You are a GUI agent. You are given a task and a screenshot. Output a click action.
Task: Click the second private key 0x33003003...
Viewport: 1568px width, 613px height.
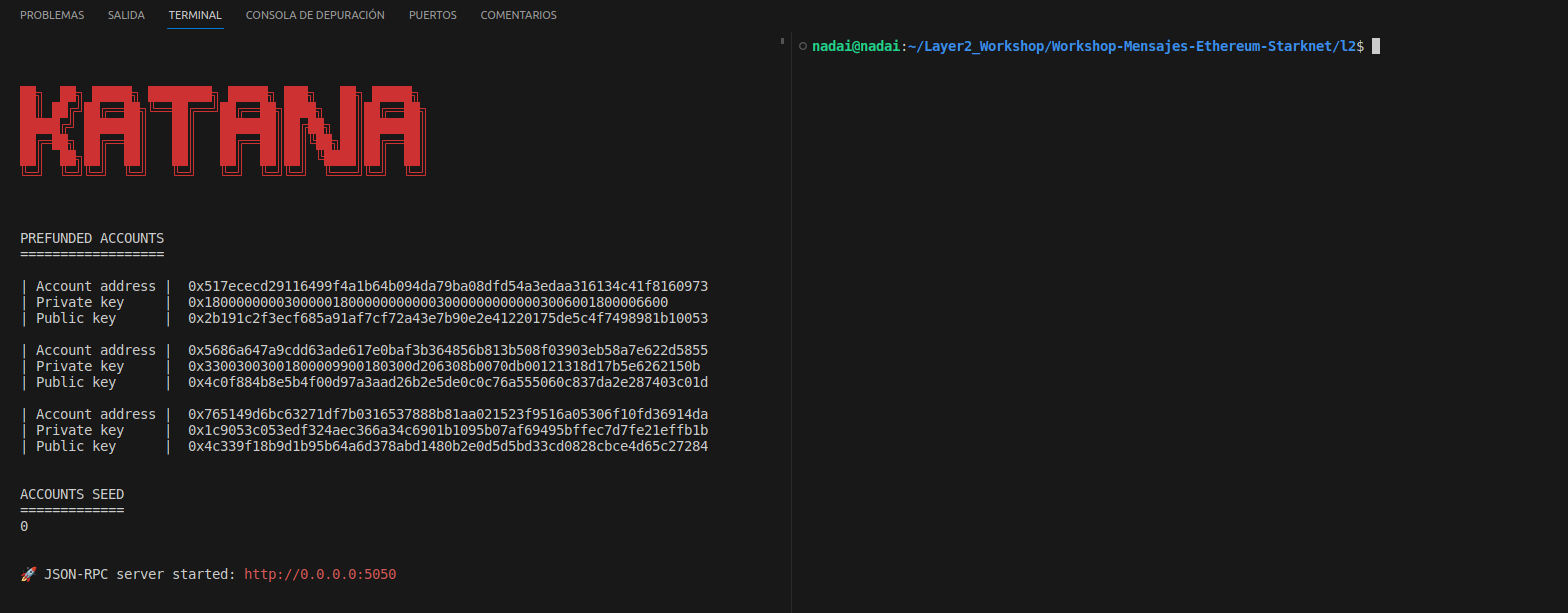[x=444, y=367]
